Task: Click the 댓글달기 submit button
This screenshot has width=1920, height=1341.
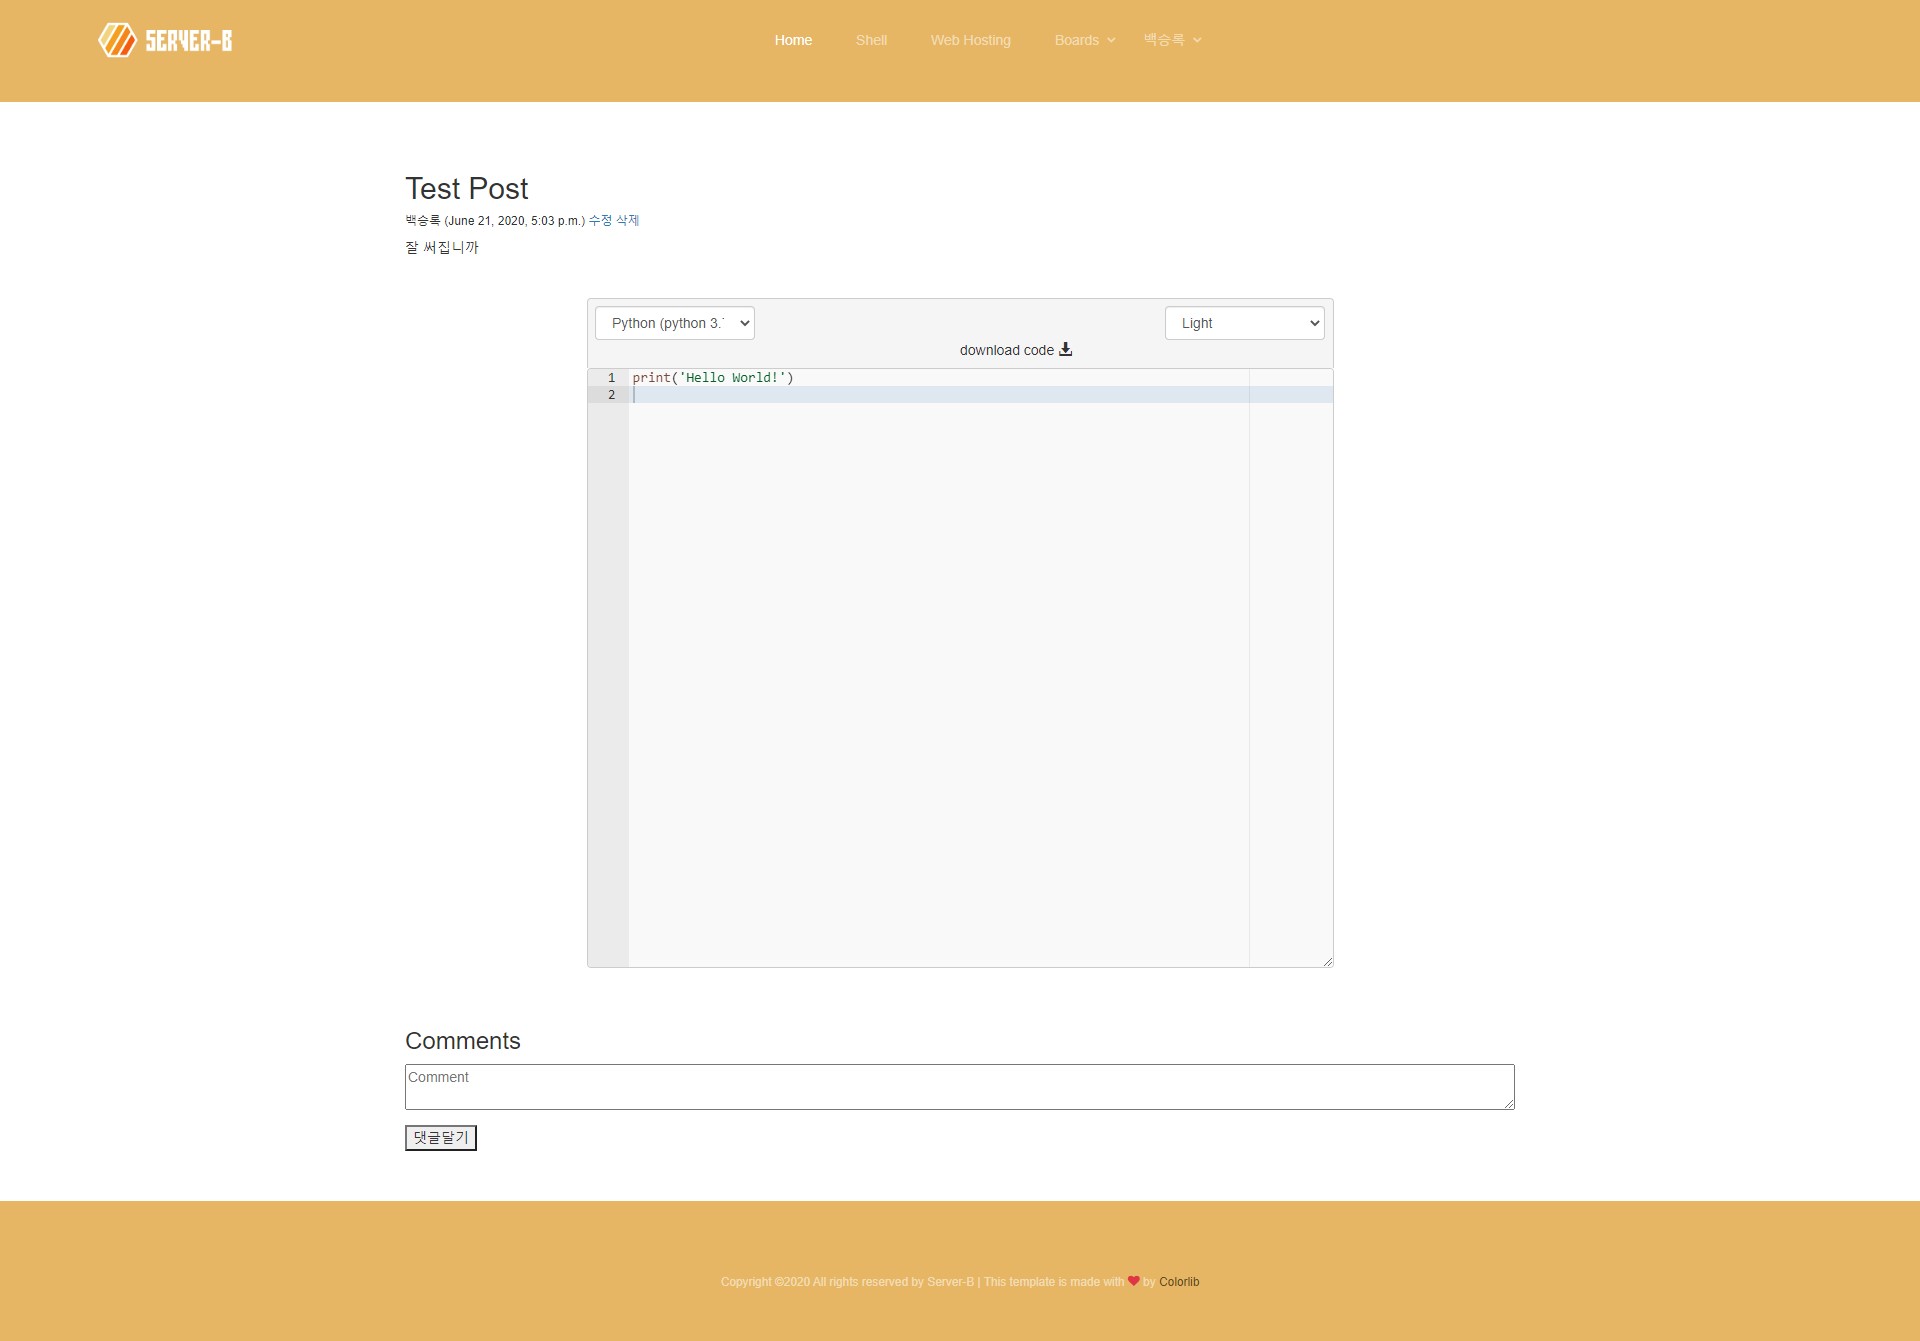Action: pos(441,1137)
